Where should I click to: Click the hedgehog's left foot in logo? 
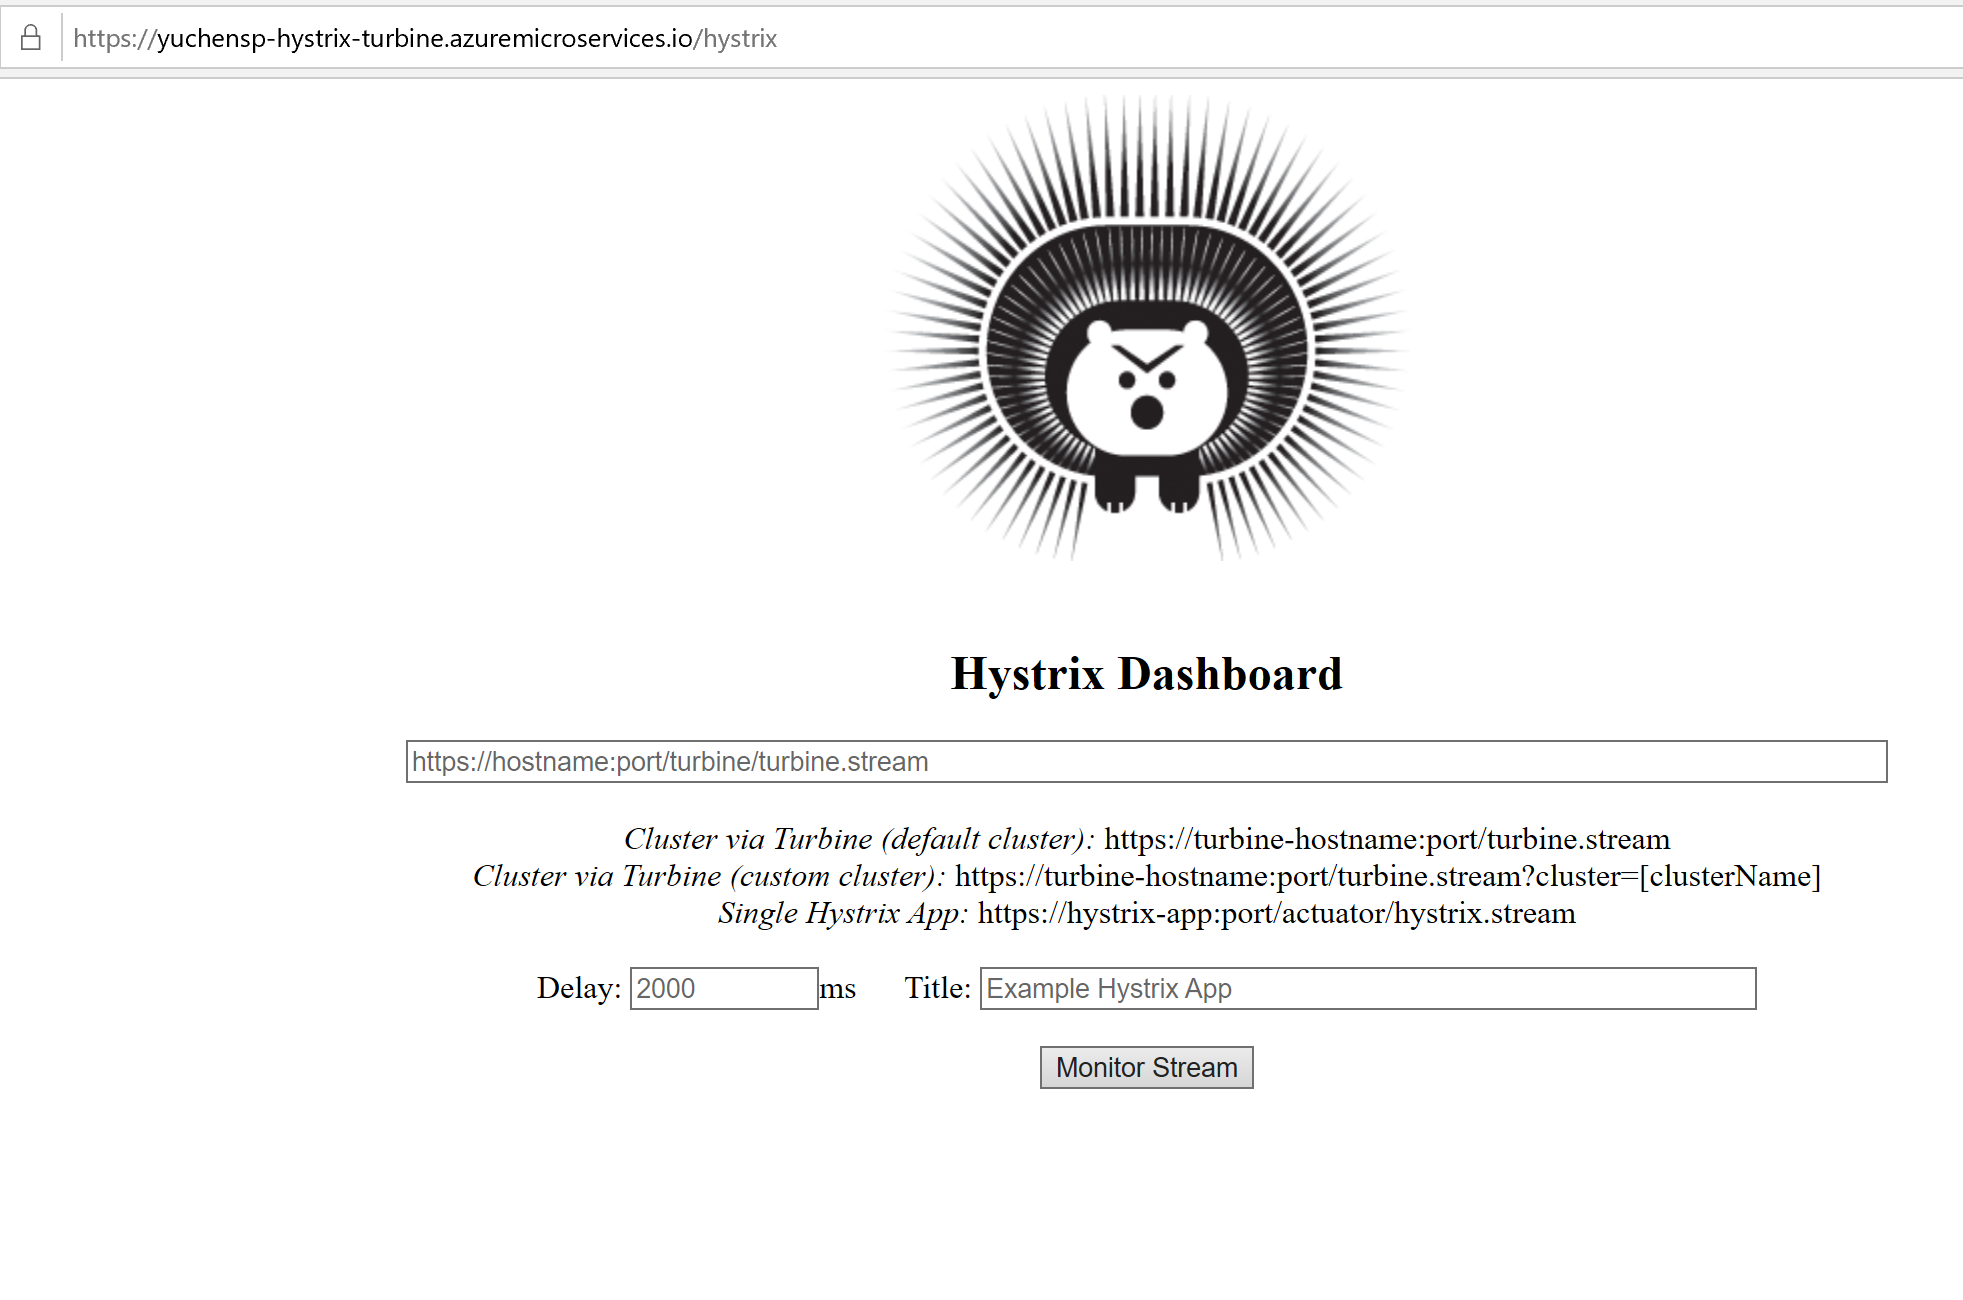click(x=1115, y=492)
